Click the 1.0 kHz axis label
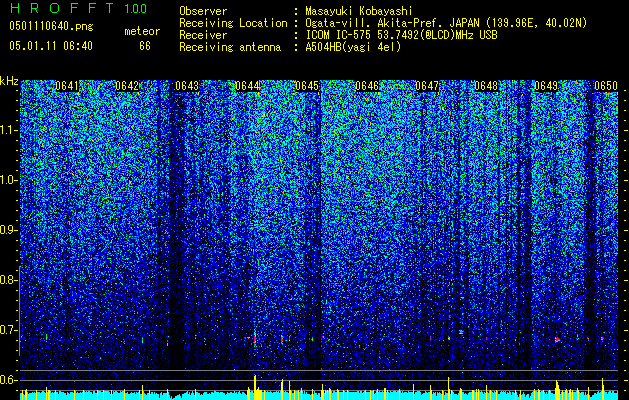This screenshot has width=629, height=400. point(9,180)
